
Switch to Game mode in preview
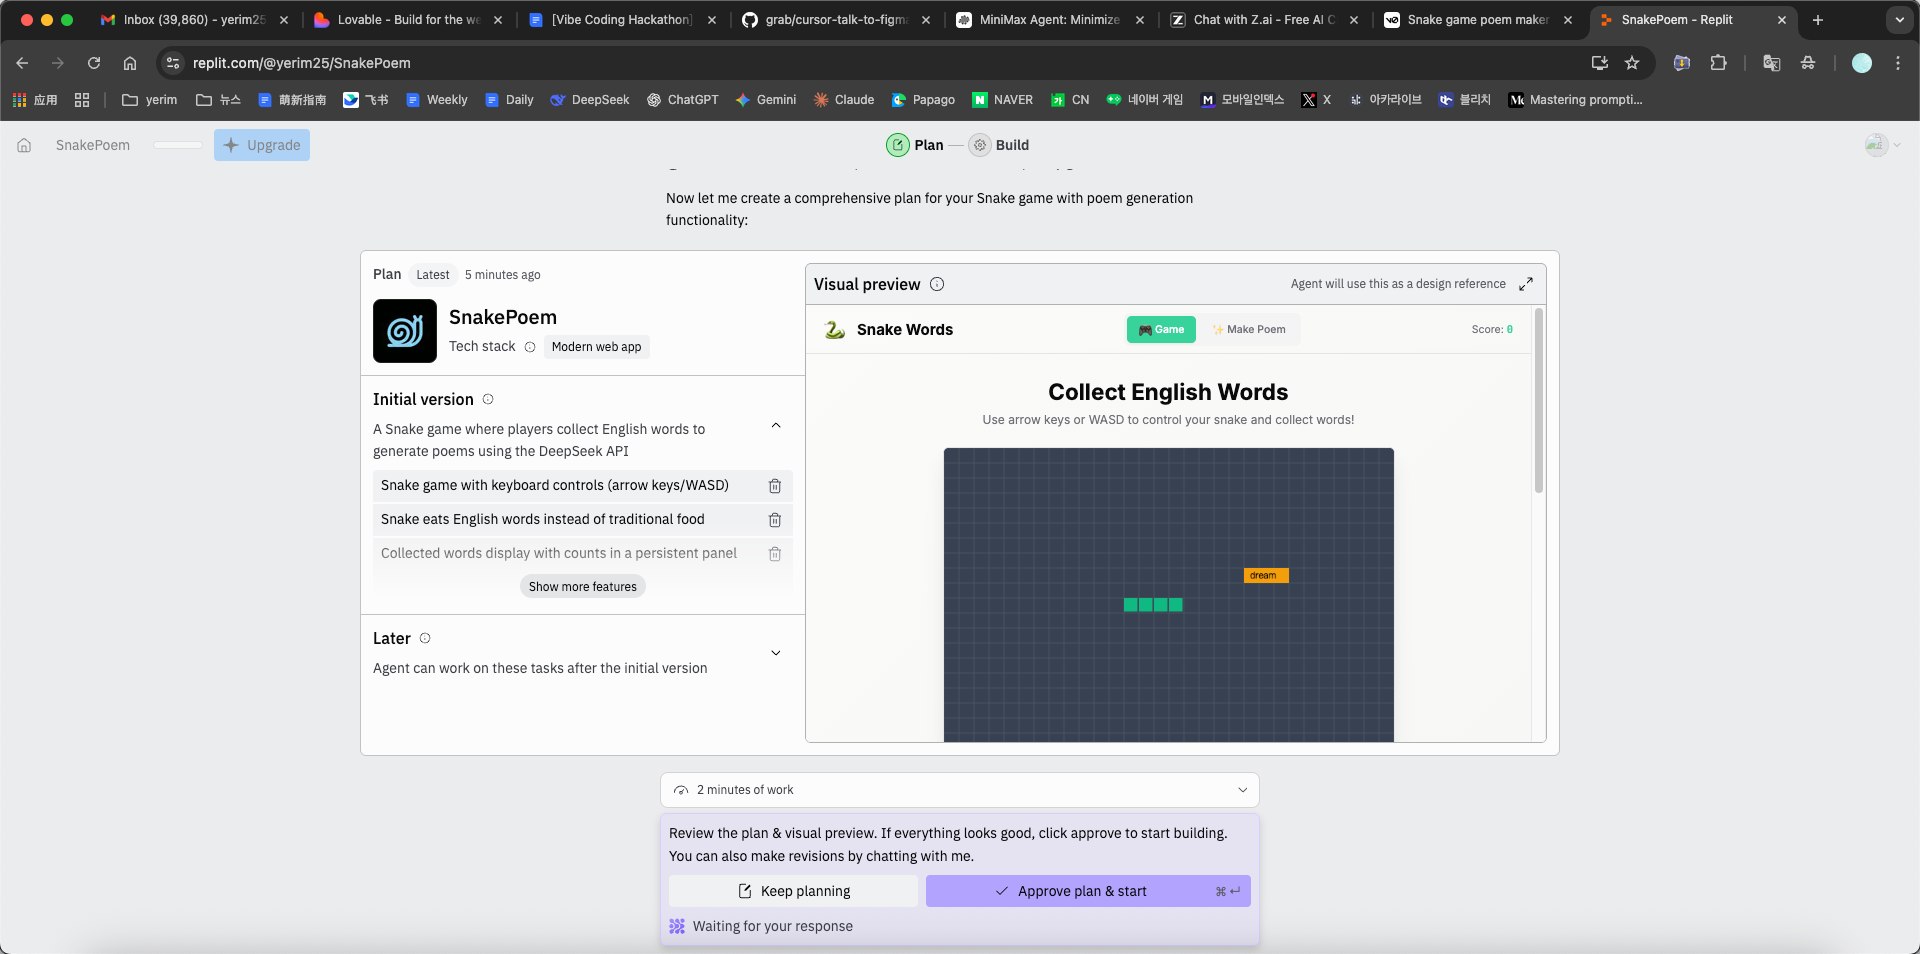pyautogui.click(x=1160, y=329)
